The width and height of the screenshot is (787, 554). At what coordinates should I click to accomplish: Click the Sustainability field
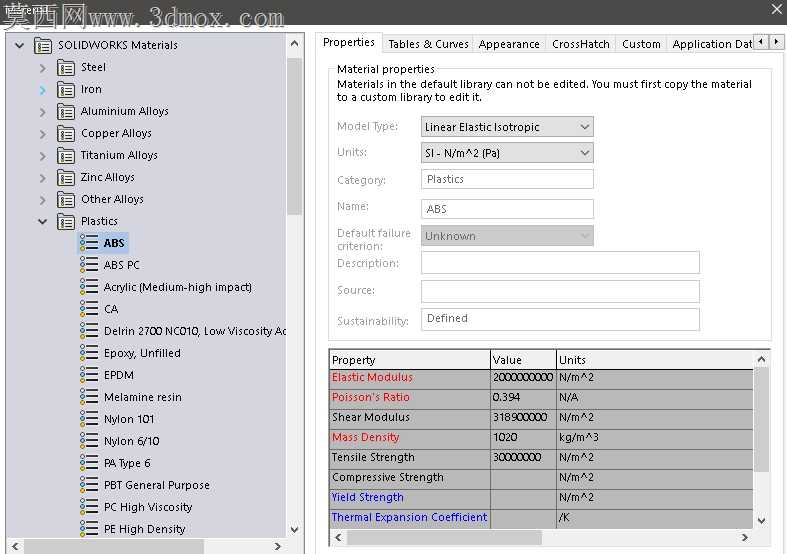click(x=560, y=319)
